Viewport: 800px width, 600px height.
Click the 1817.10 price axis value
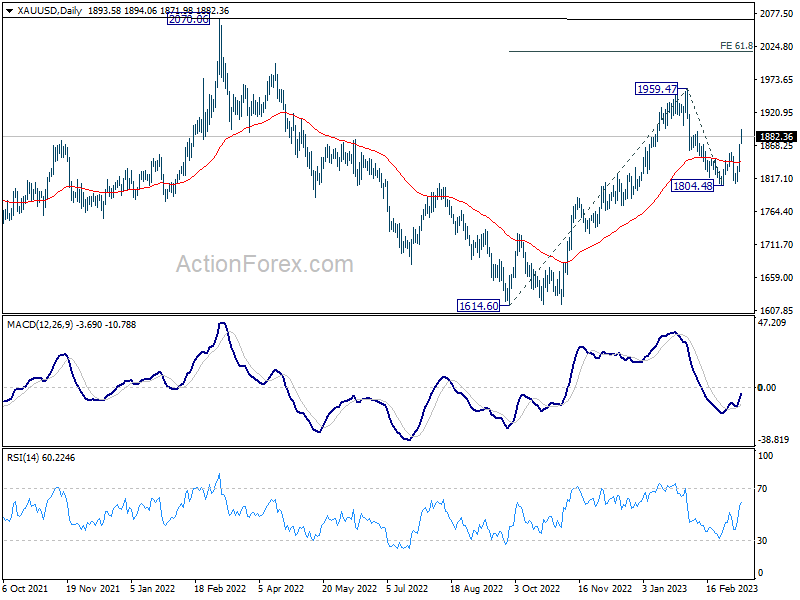coord(776,179)
